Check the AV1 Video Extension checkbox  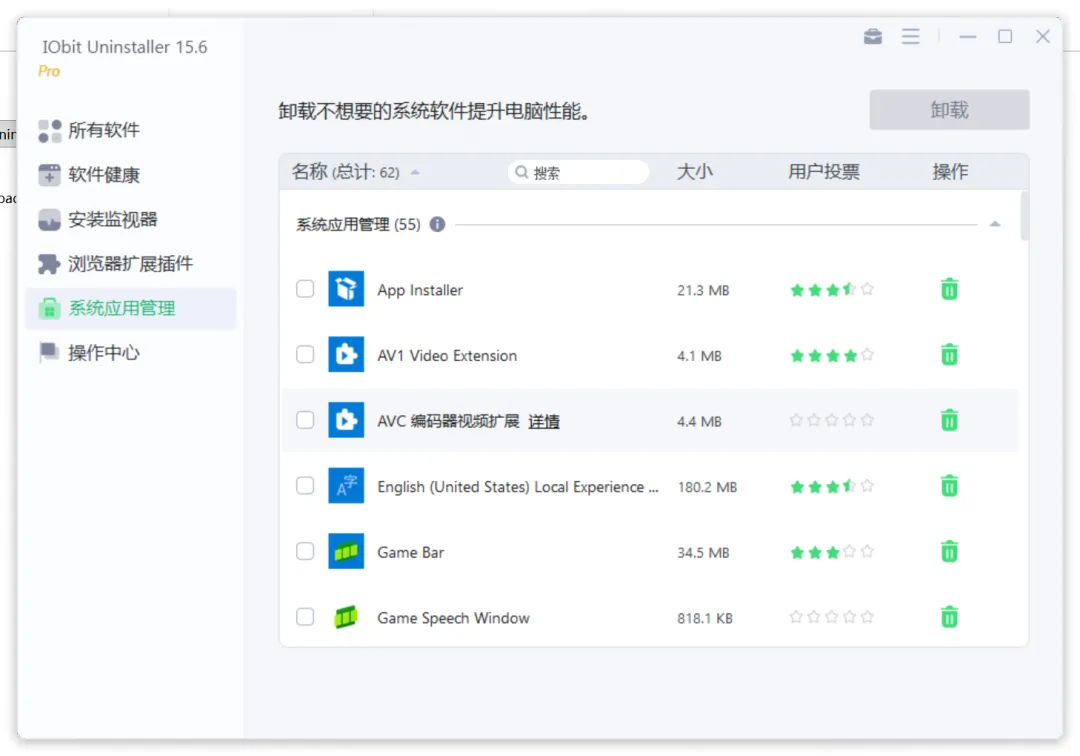coord(305,355)
